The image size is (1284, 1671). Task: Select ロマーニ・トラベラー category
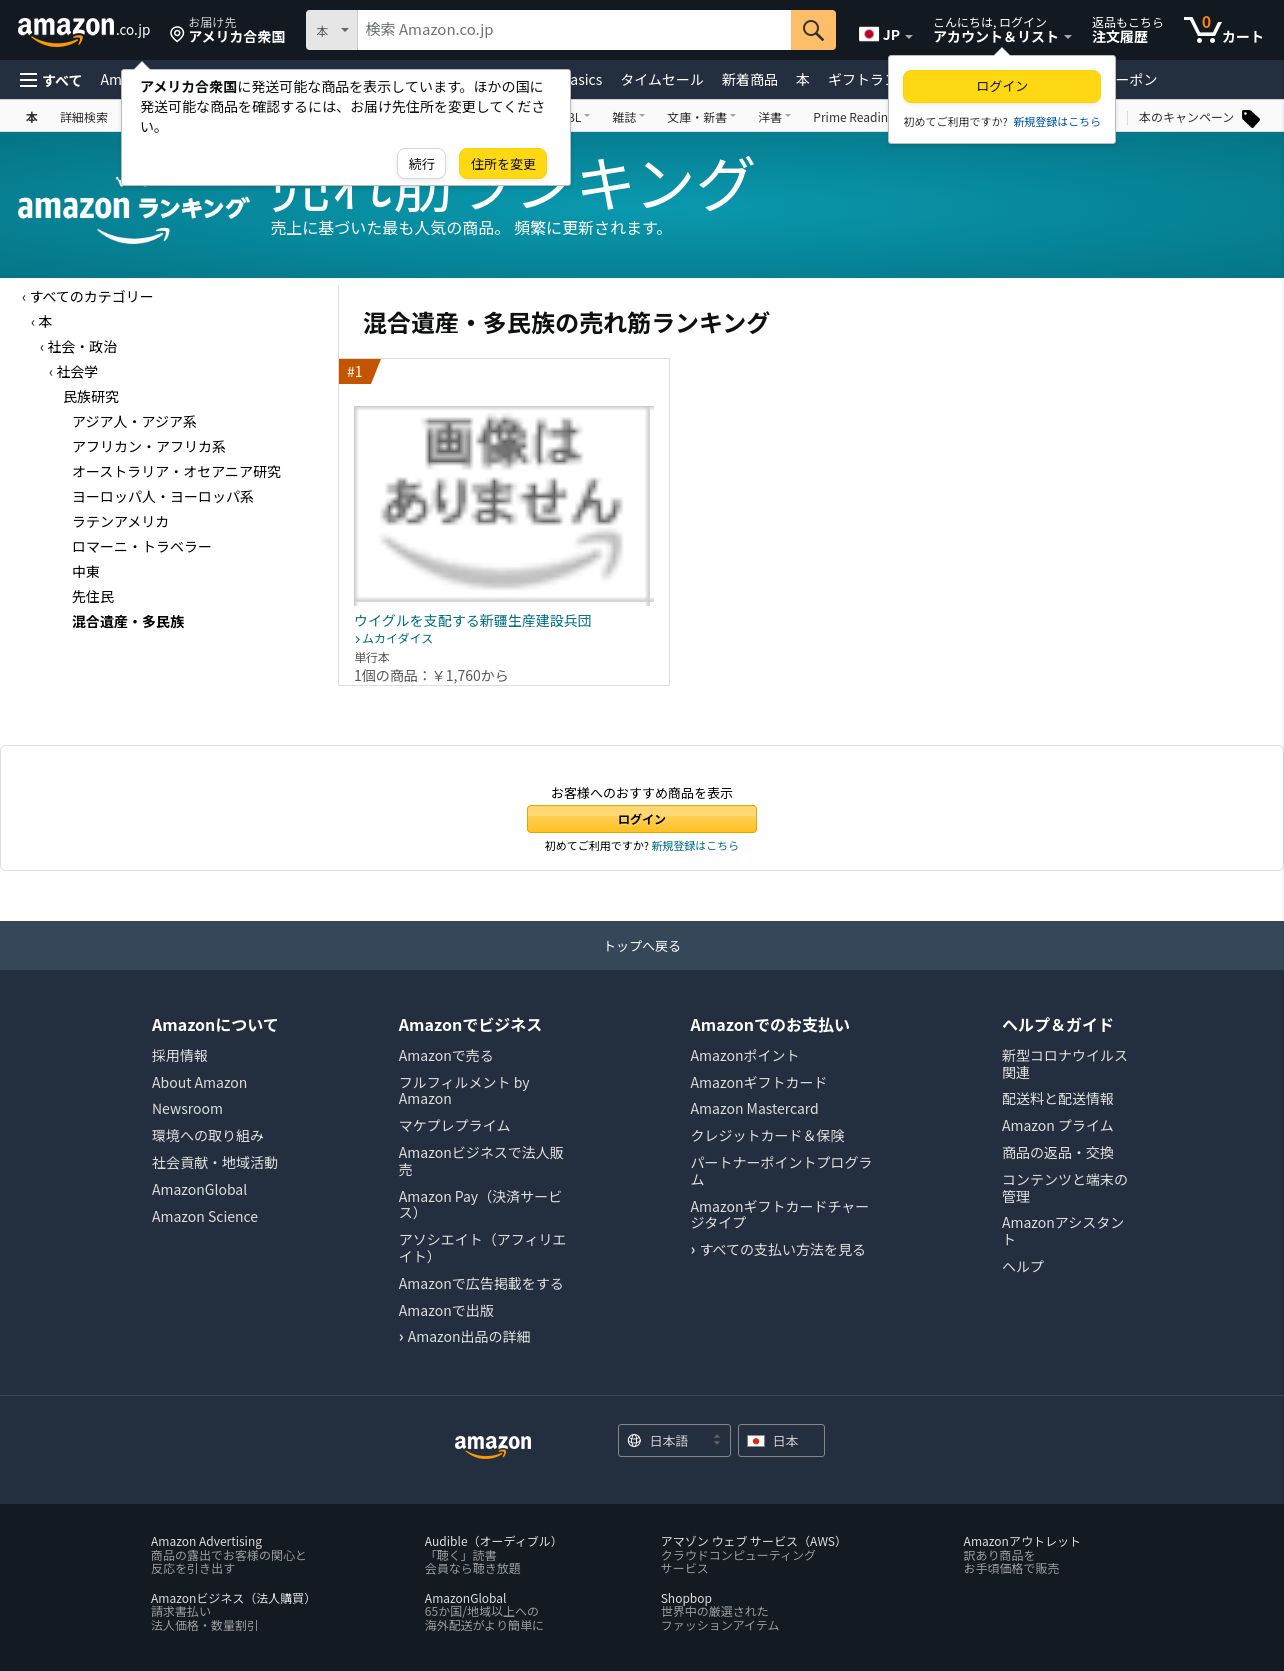(141, 547)
